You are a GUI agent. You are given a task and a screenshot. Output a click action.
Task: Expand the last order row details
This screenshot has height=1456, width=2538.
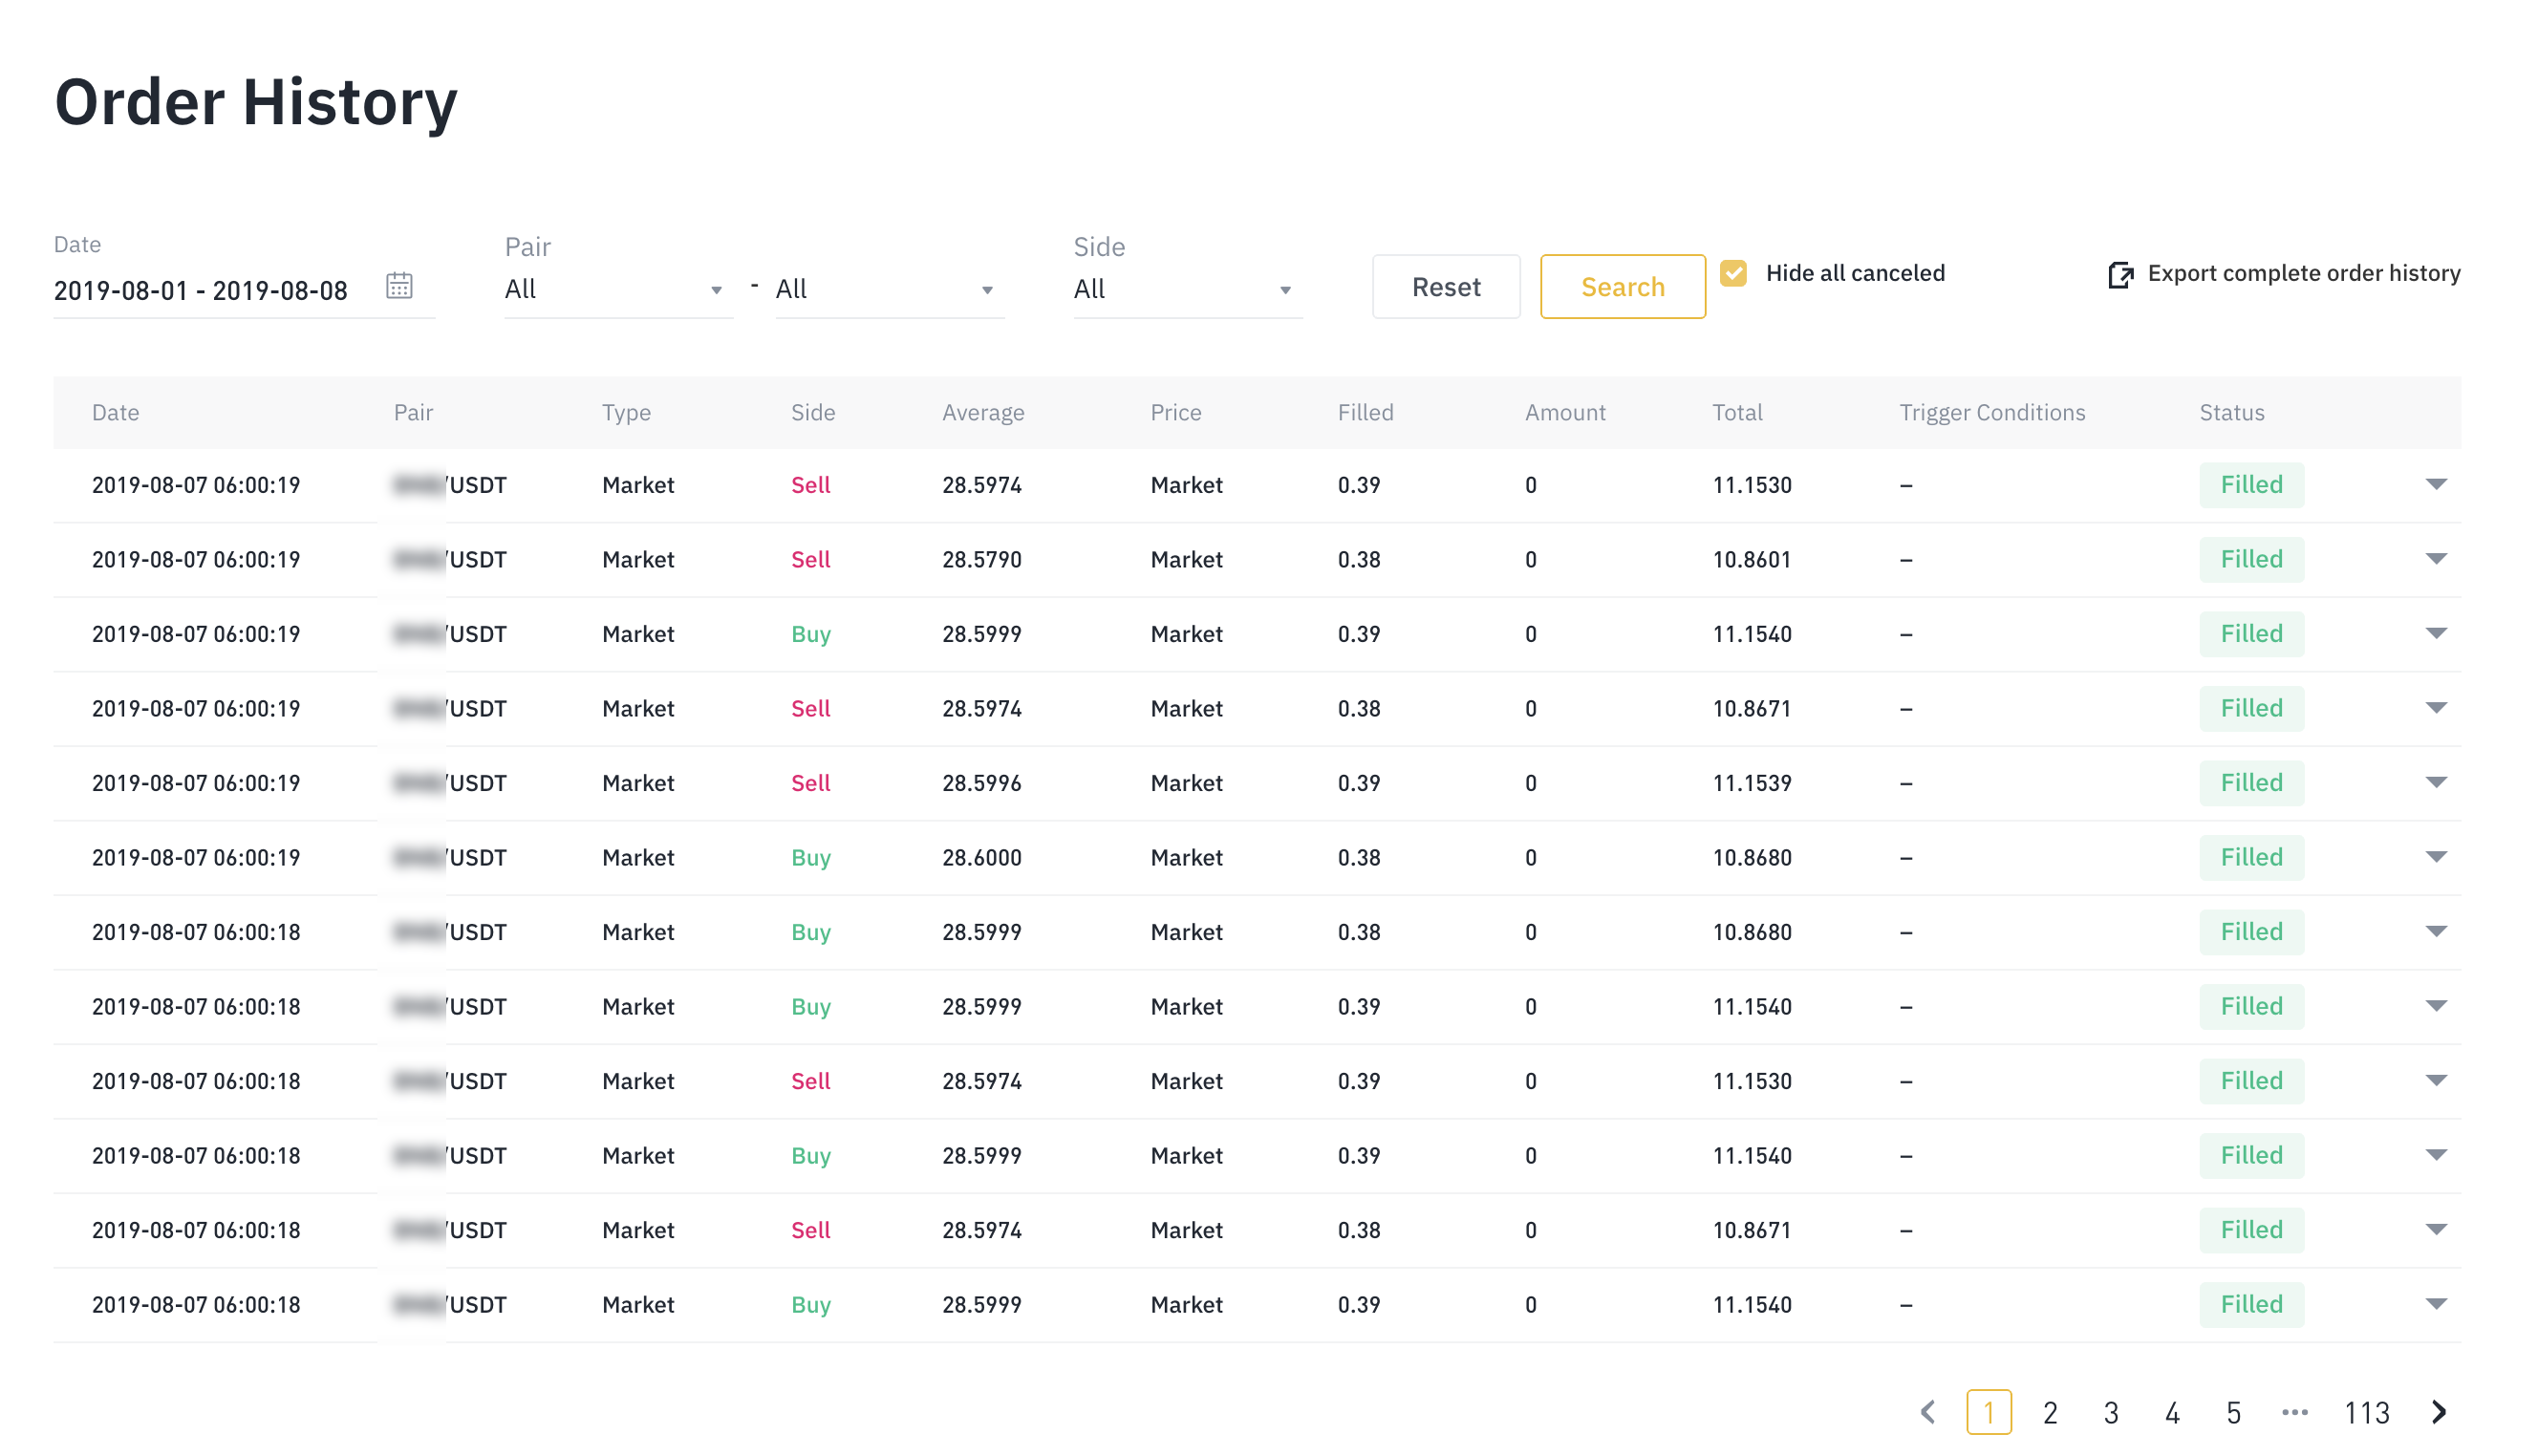[x=2436, y=1304]
